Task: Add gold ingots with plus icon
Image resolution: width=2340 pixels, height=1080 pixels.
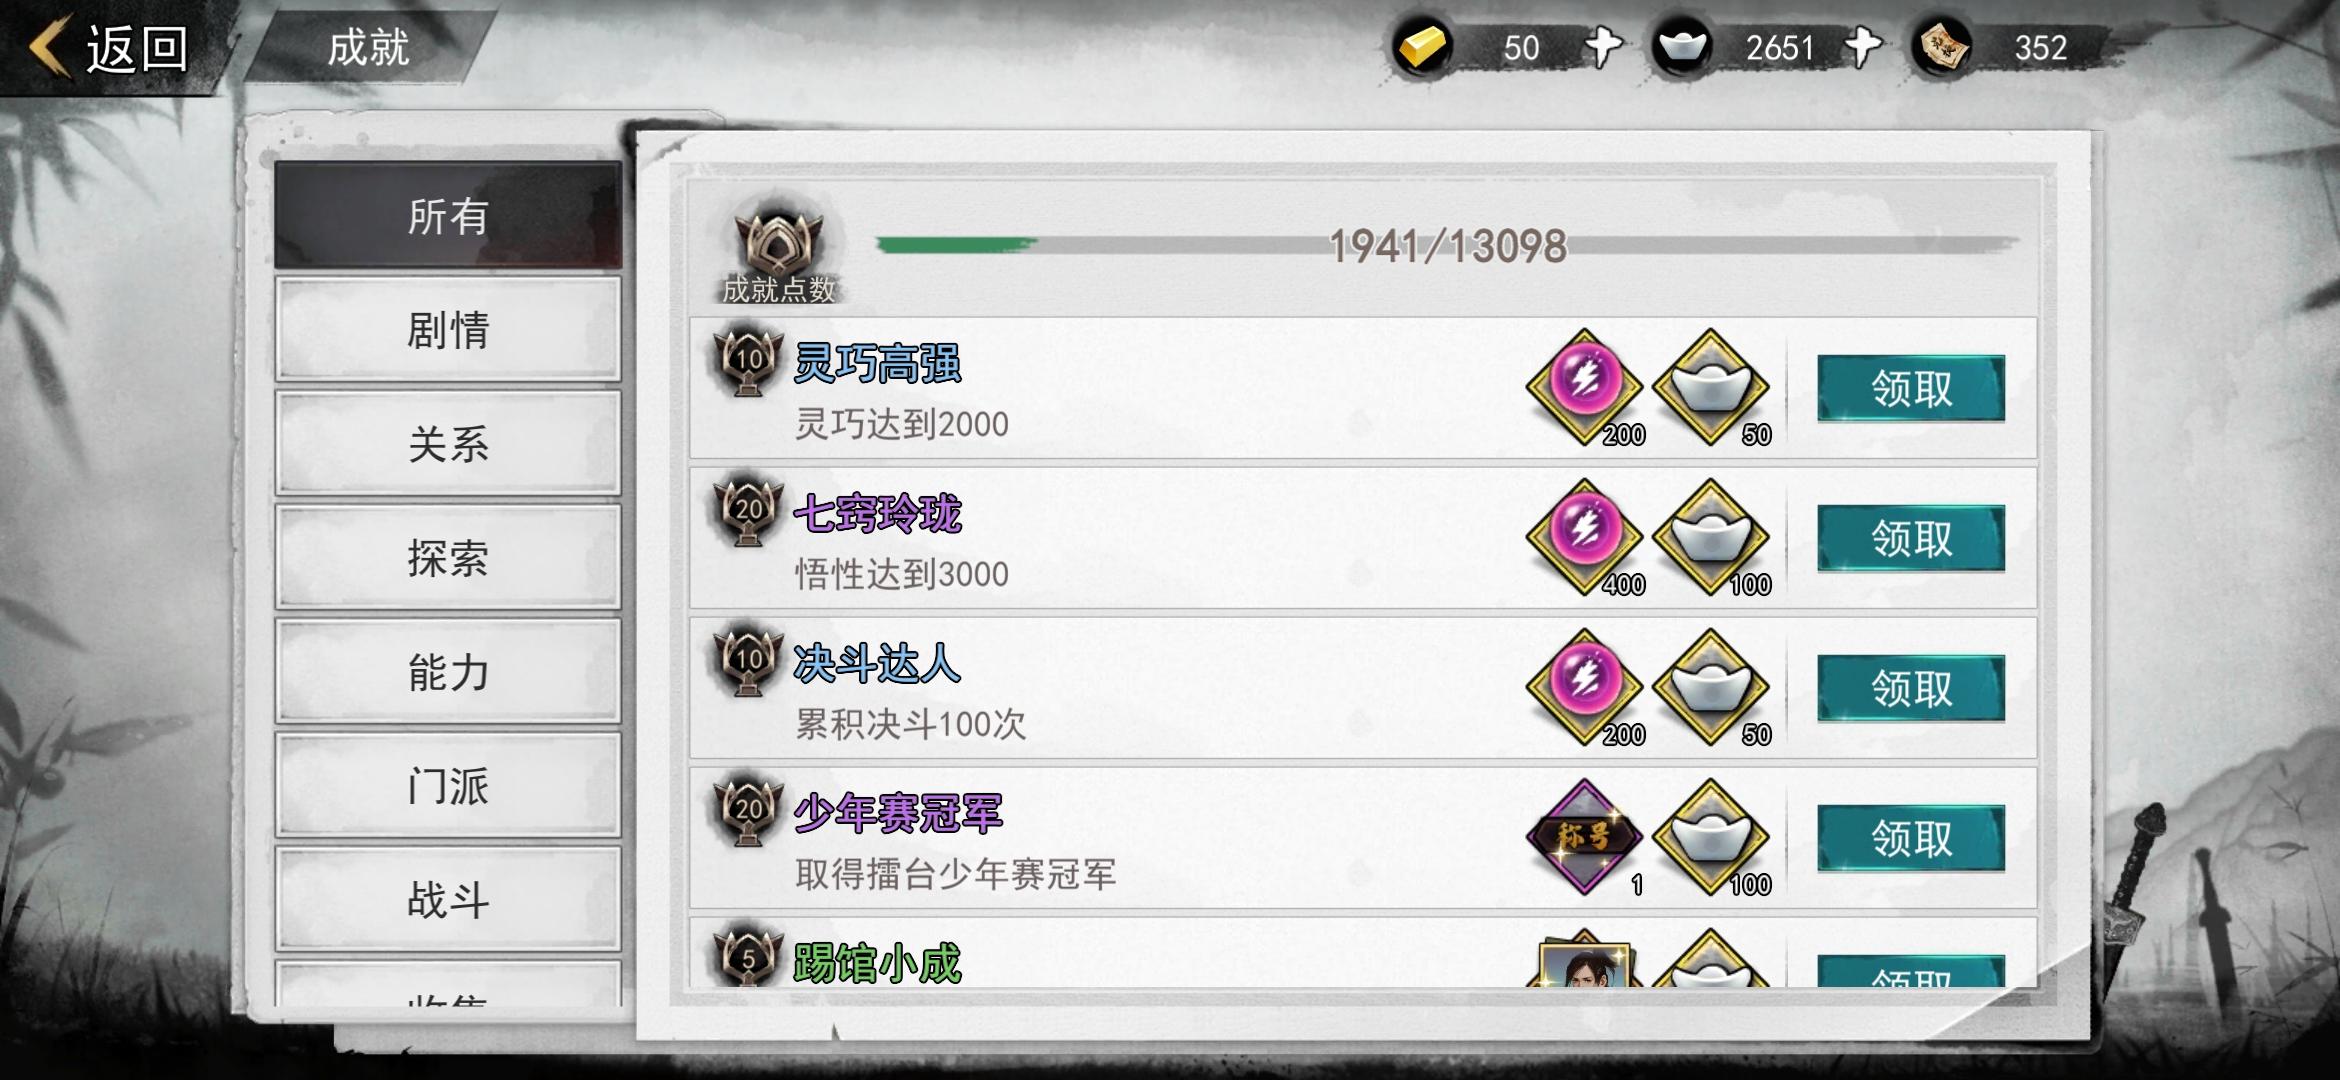Action: pyautogui.click(x=1604, y=47)
